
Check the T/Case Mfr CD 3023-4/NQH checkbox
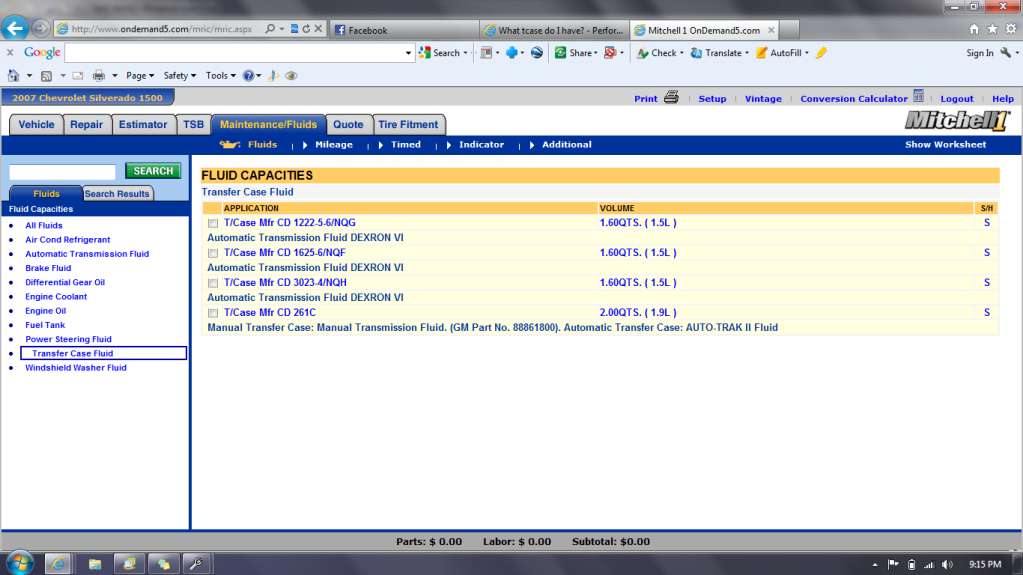(x=213, y=283)
